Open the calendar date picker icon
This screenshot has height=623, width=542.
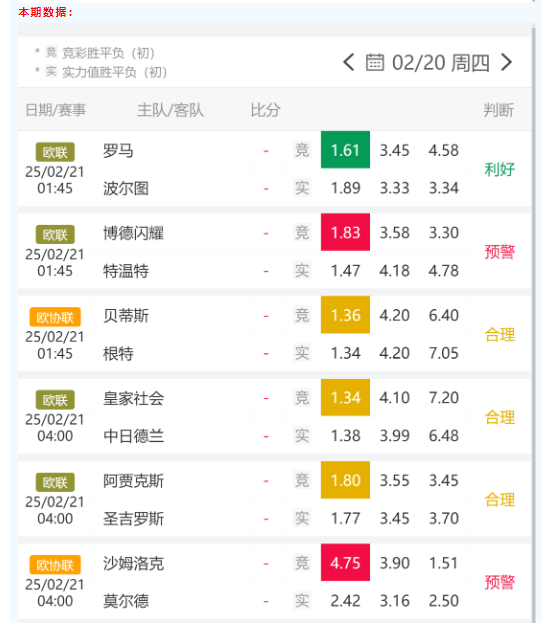tap(375, 62)
